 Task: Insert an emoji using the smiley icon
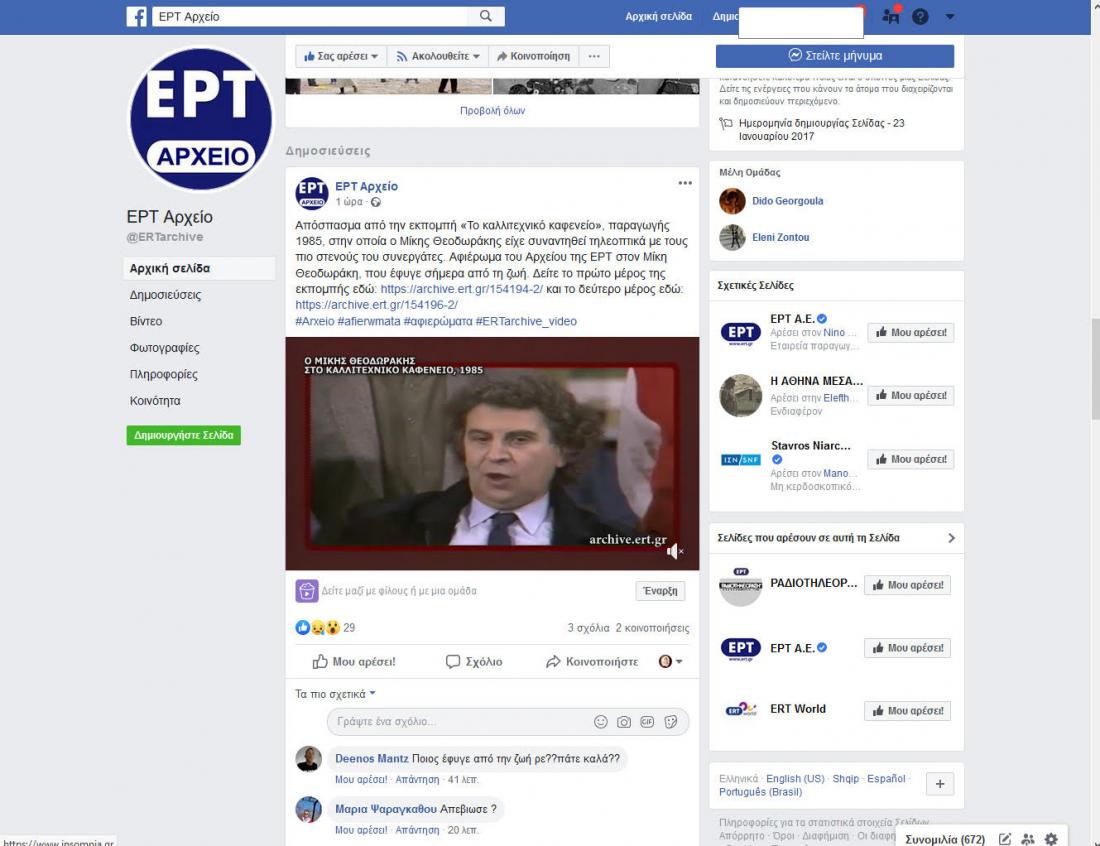[601, 722]
